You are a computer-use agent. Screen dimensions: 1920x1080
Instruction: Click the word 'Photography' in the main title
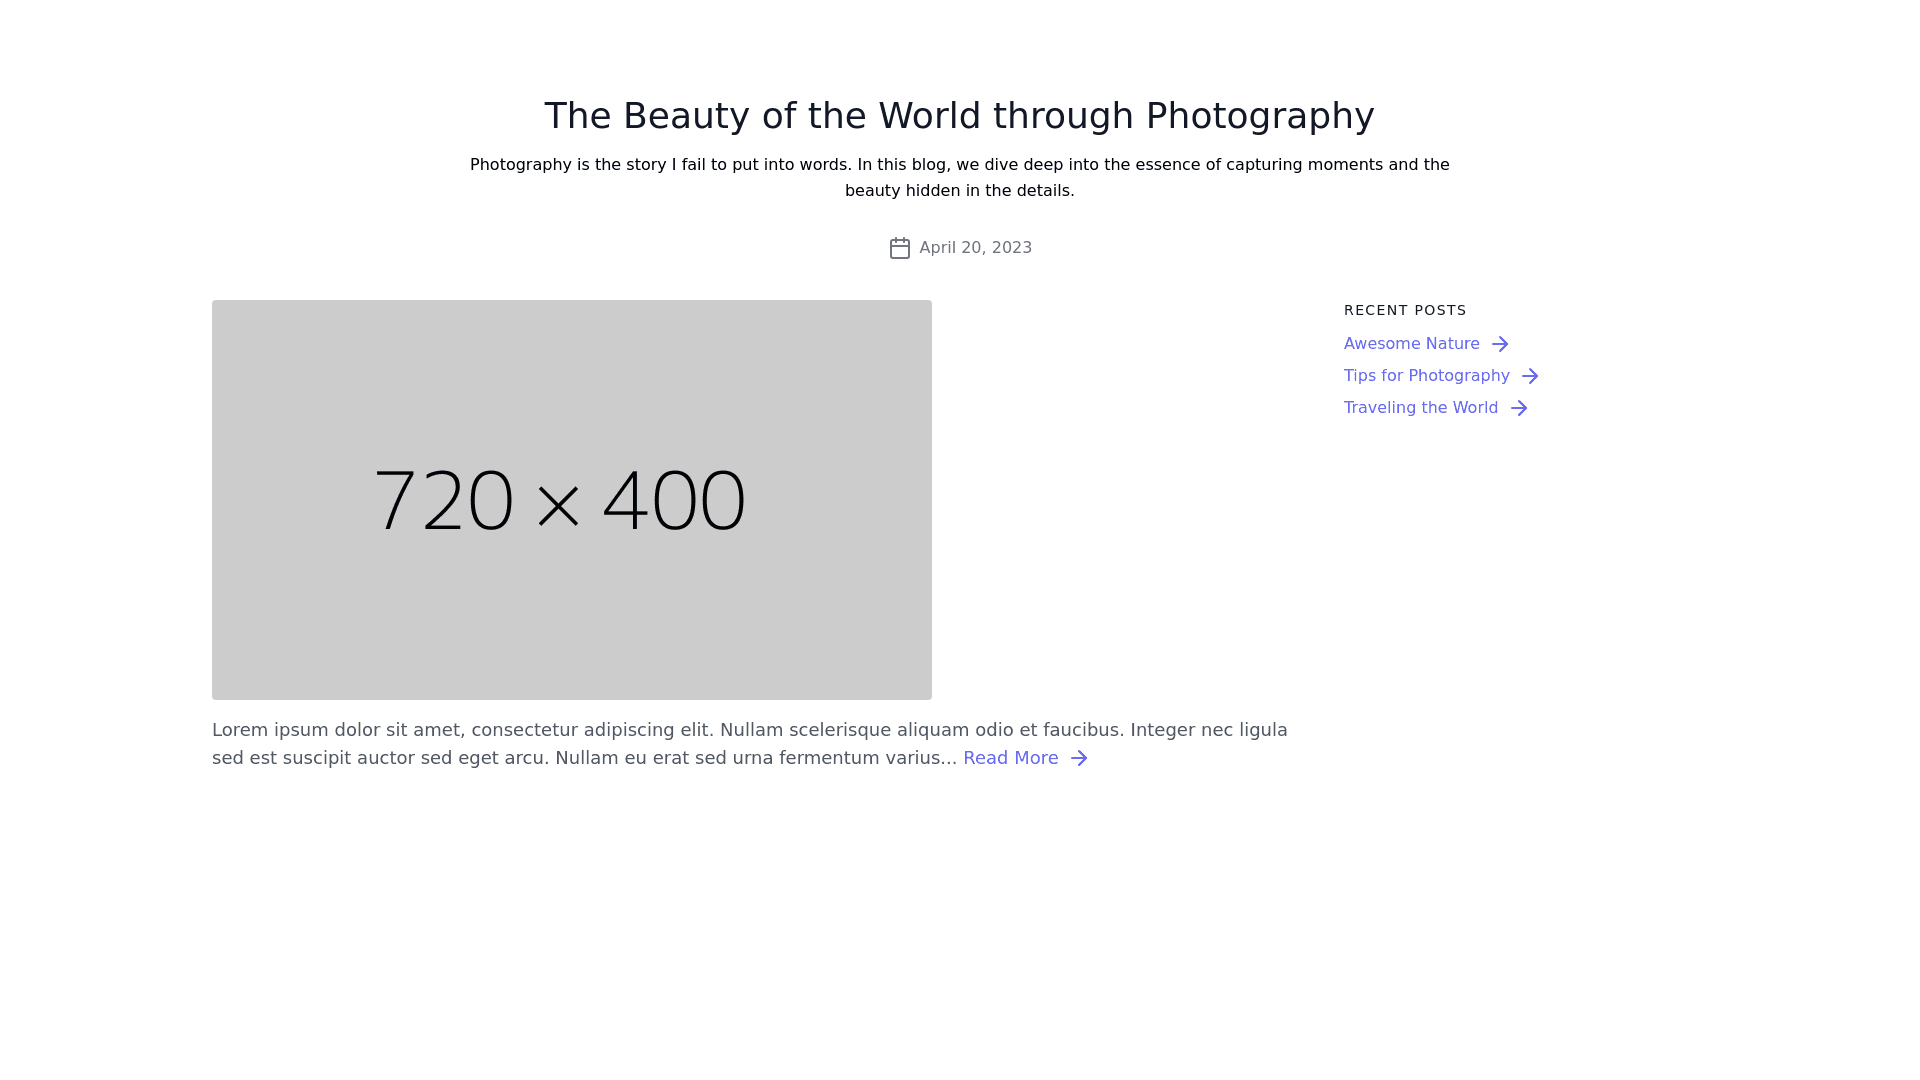coord(1259,116)
